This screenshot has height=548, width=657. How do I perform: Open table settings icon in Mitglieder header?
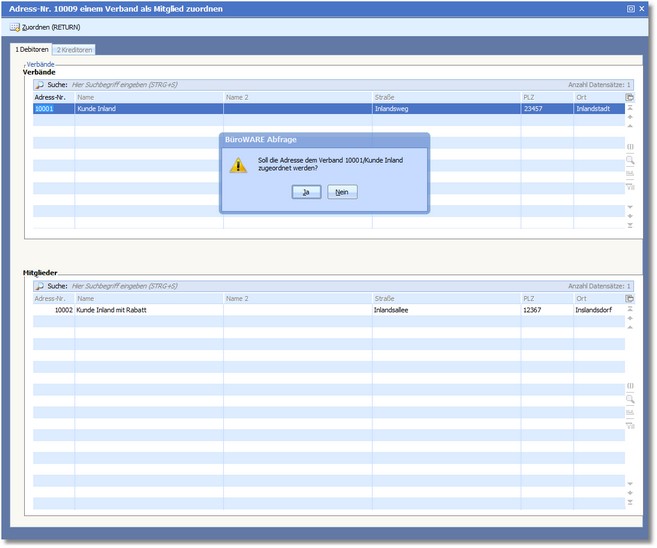(x=630, y=298)
